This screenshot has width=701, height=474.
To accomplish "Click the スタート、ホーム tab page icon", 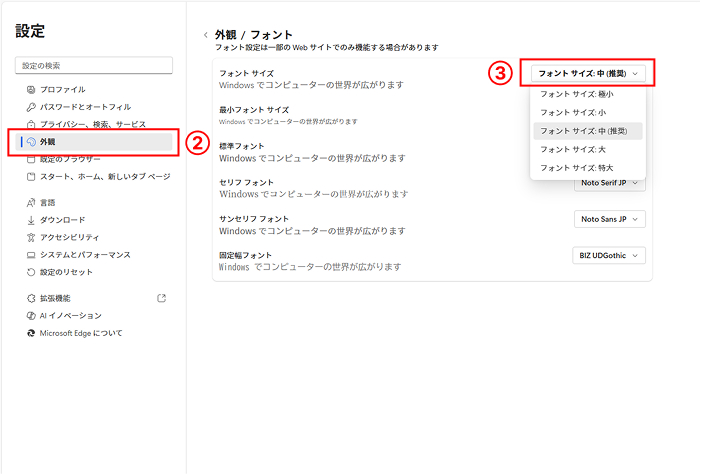I will click(x=31, y=177).
